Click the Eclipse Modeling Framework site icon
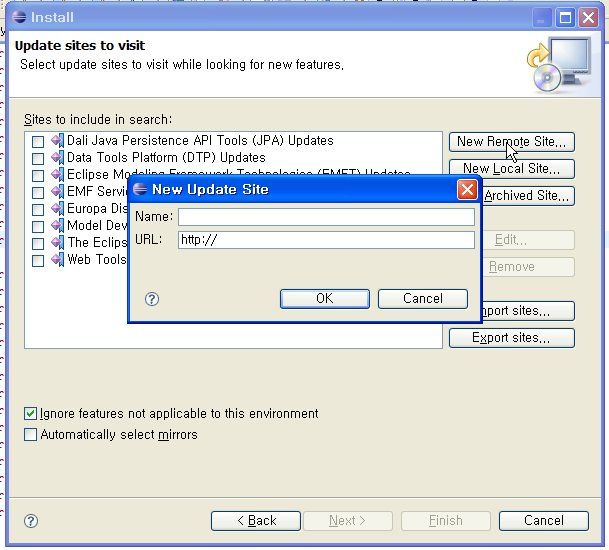609x550 pixels. tap(57, 175)
